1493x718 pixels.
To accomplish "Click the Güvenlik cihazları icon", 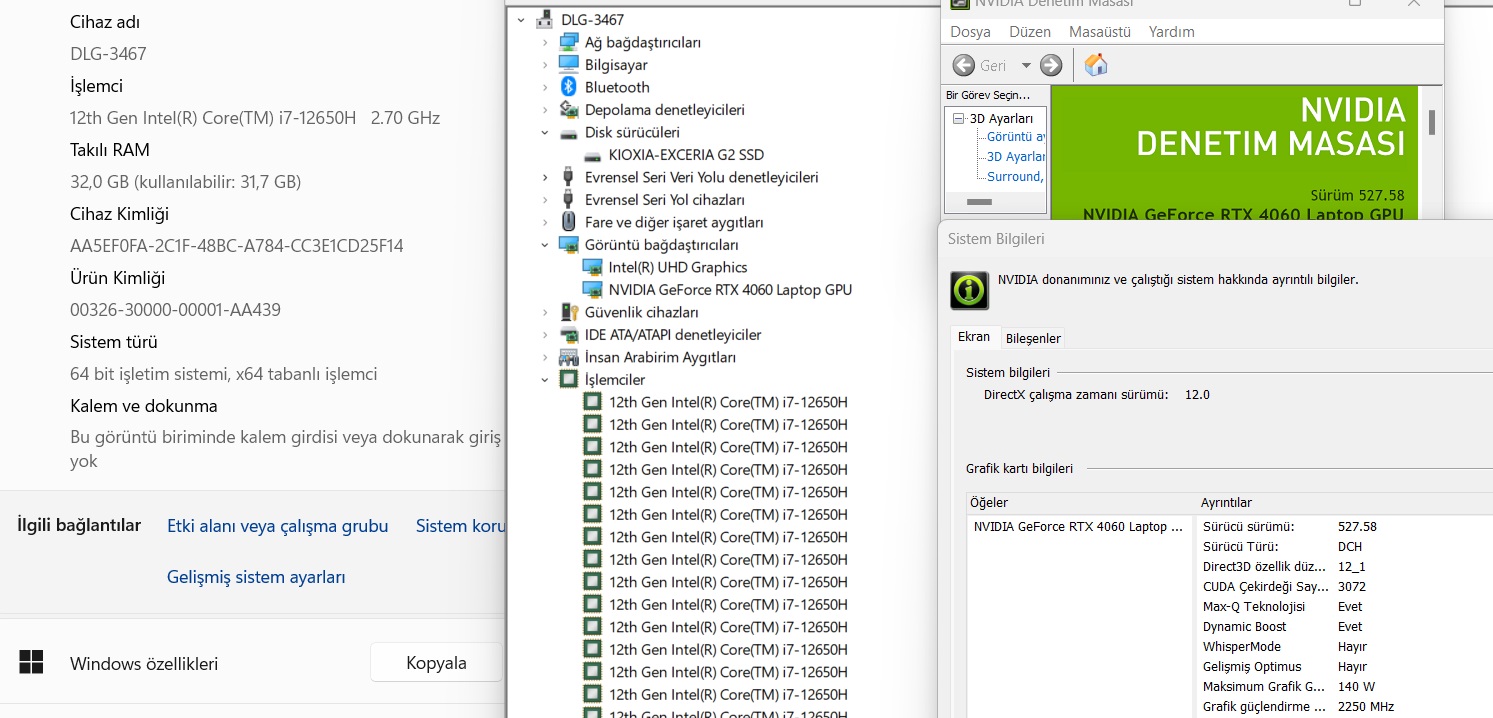I will pos(569,312).
